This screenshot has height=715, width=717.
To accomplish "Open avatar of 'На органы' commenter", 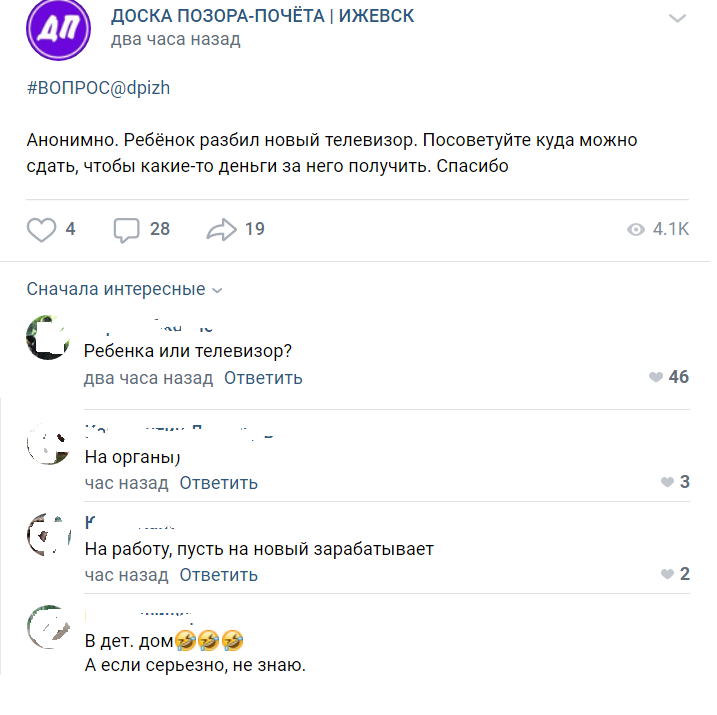I will coord(48,443).
